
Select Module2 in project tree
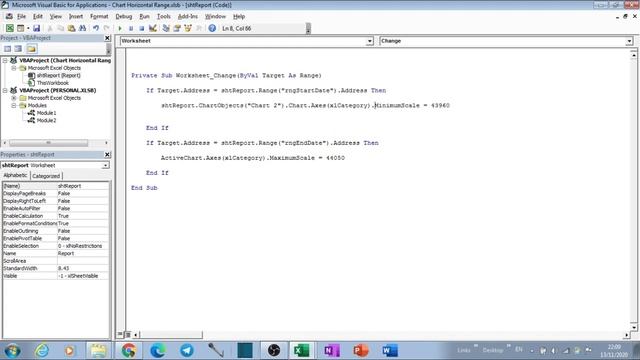coord(46,120)
